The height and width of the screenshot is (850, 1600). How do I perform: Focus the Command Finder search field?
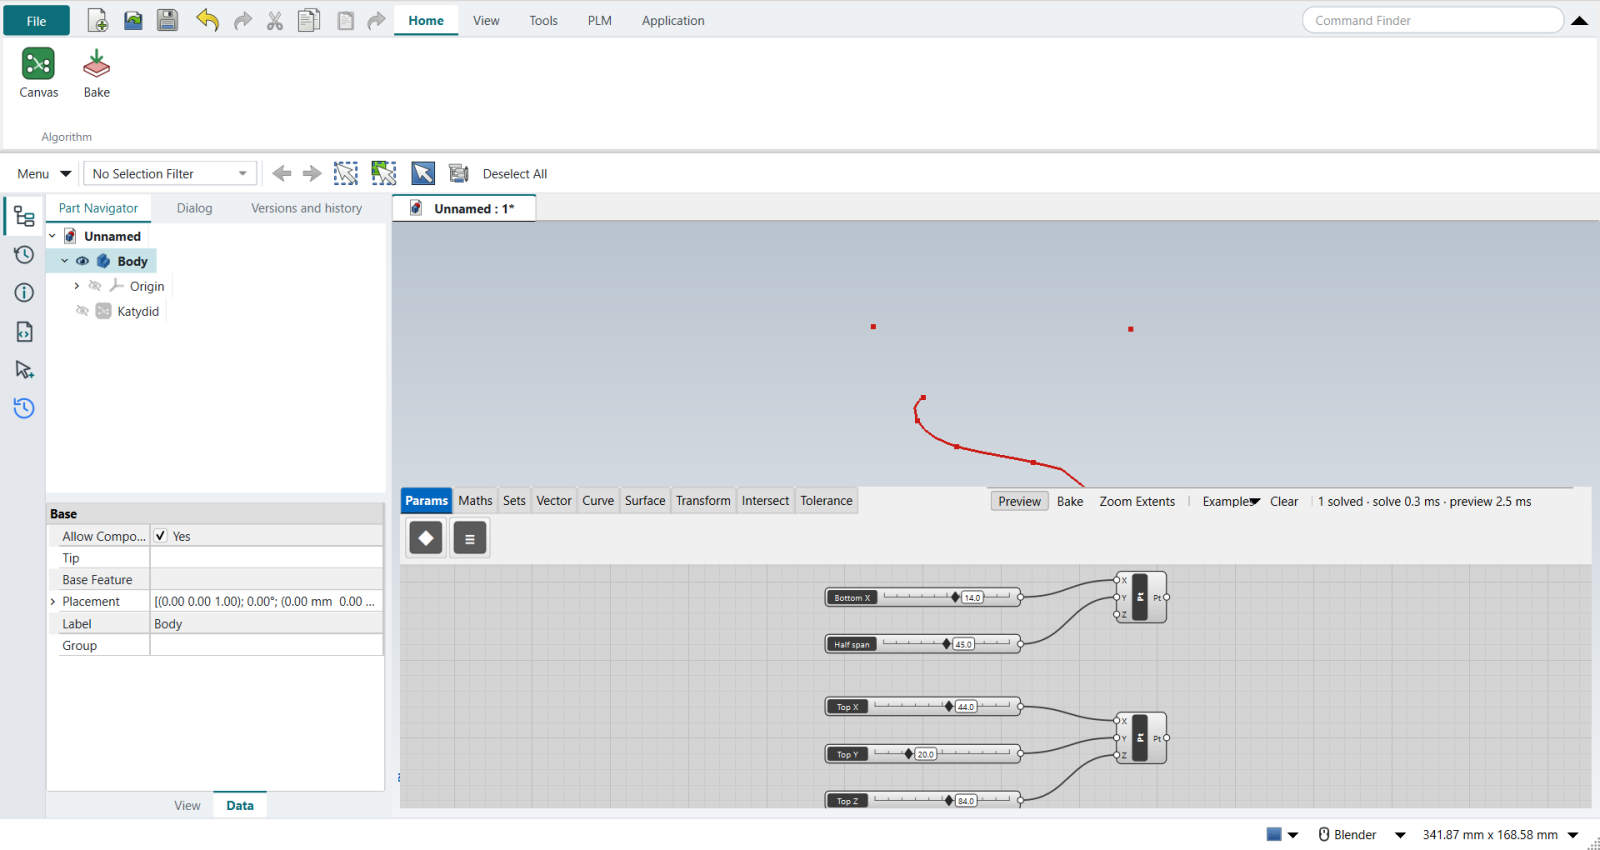point(1432,20)
